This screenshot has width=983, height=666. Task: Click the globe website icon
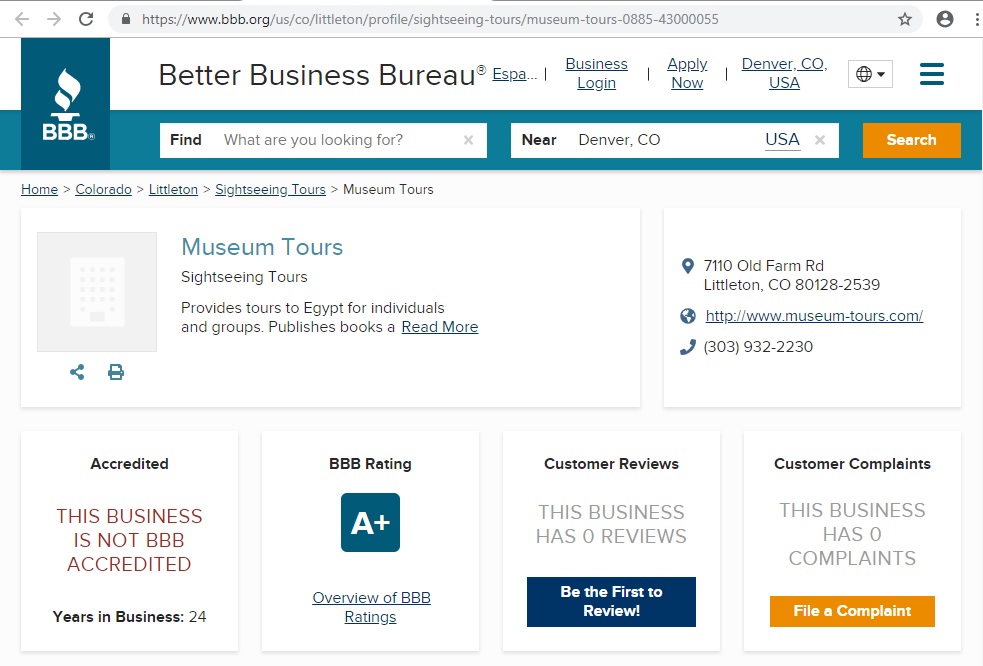click(688, 316)
